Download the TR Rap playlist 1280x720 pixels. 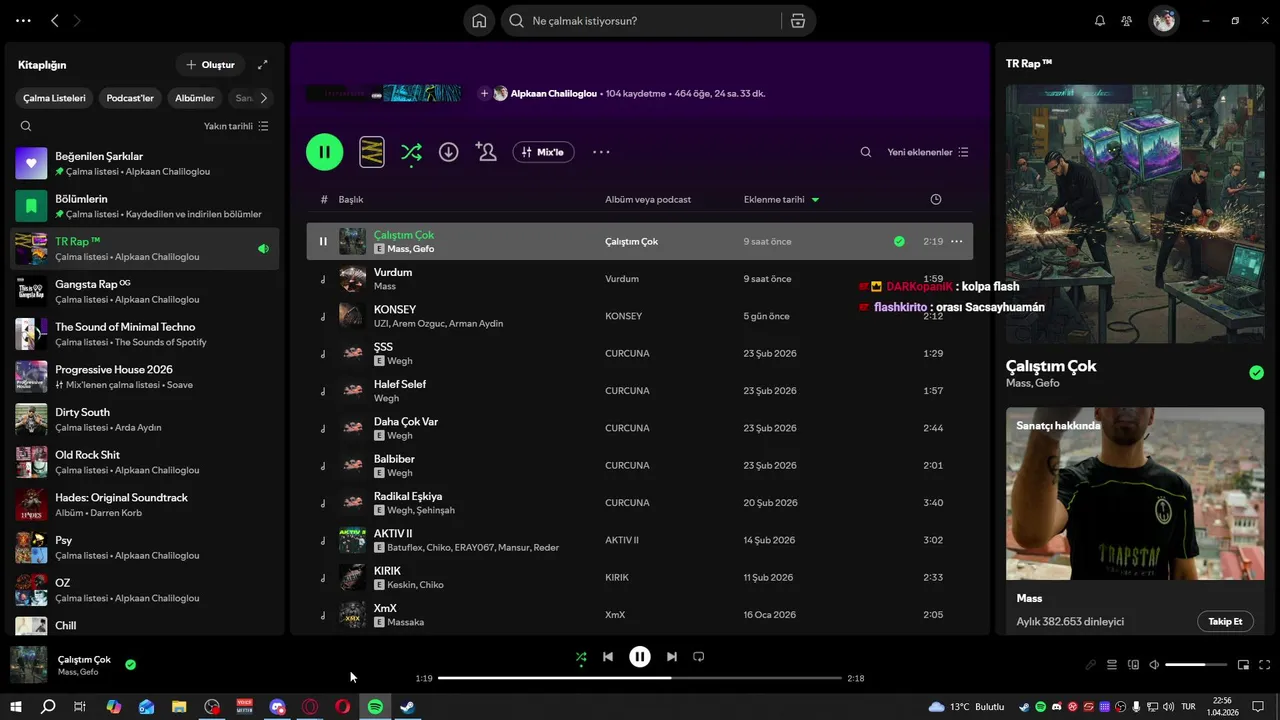tap(449, 152)
